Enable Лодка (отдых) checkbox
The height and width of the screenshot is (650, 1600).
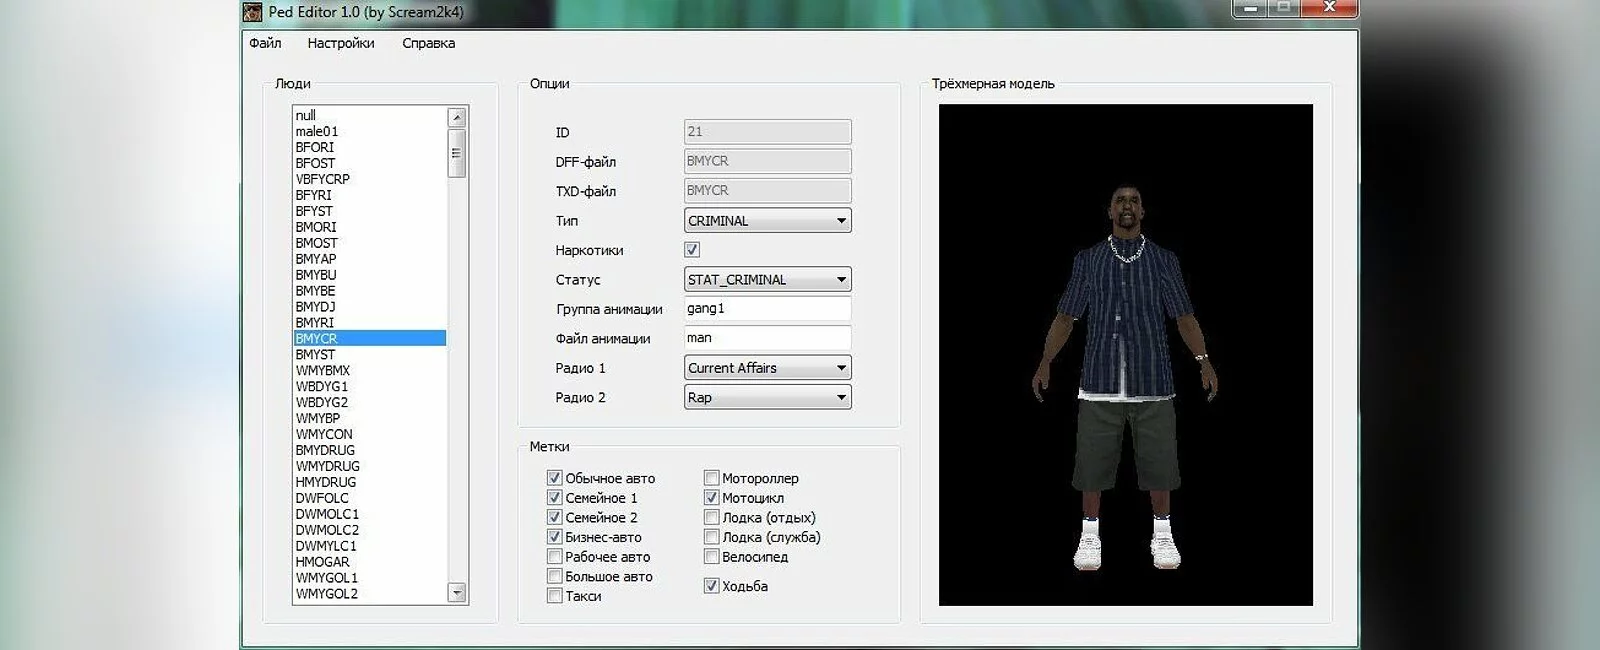coord(711,517)
